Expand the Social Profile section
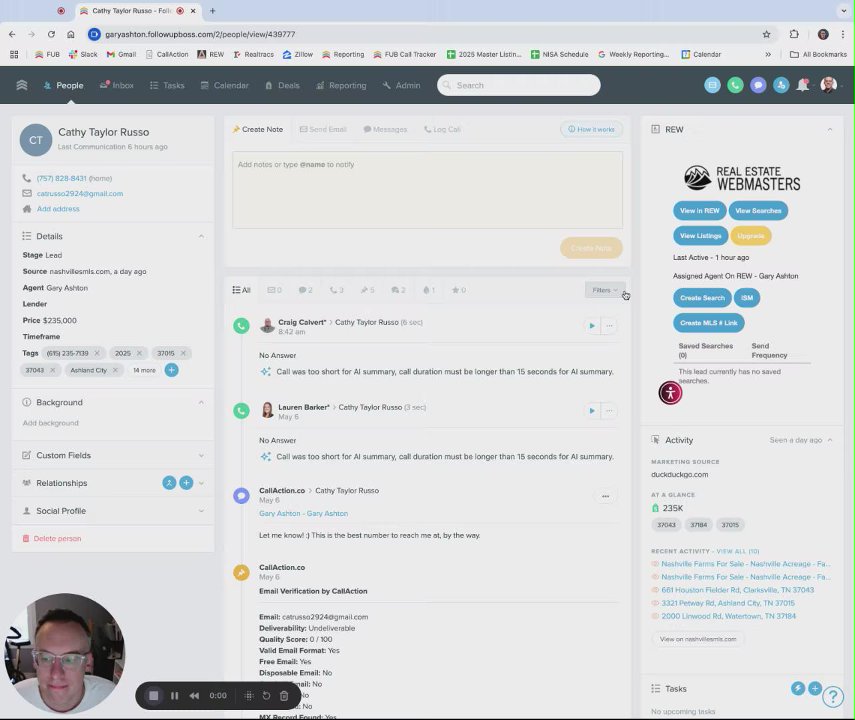This screenshot has height=720, width=855. [x=201, y=511]
